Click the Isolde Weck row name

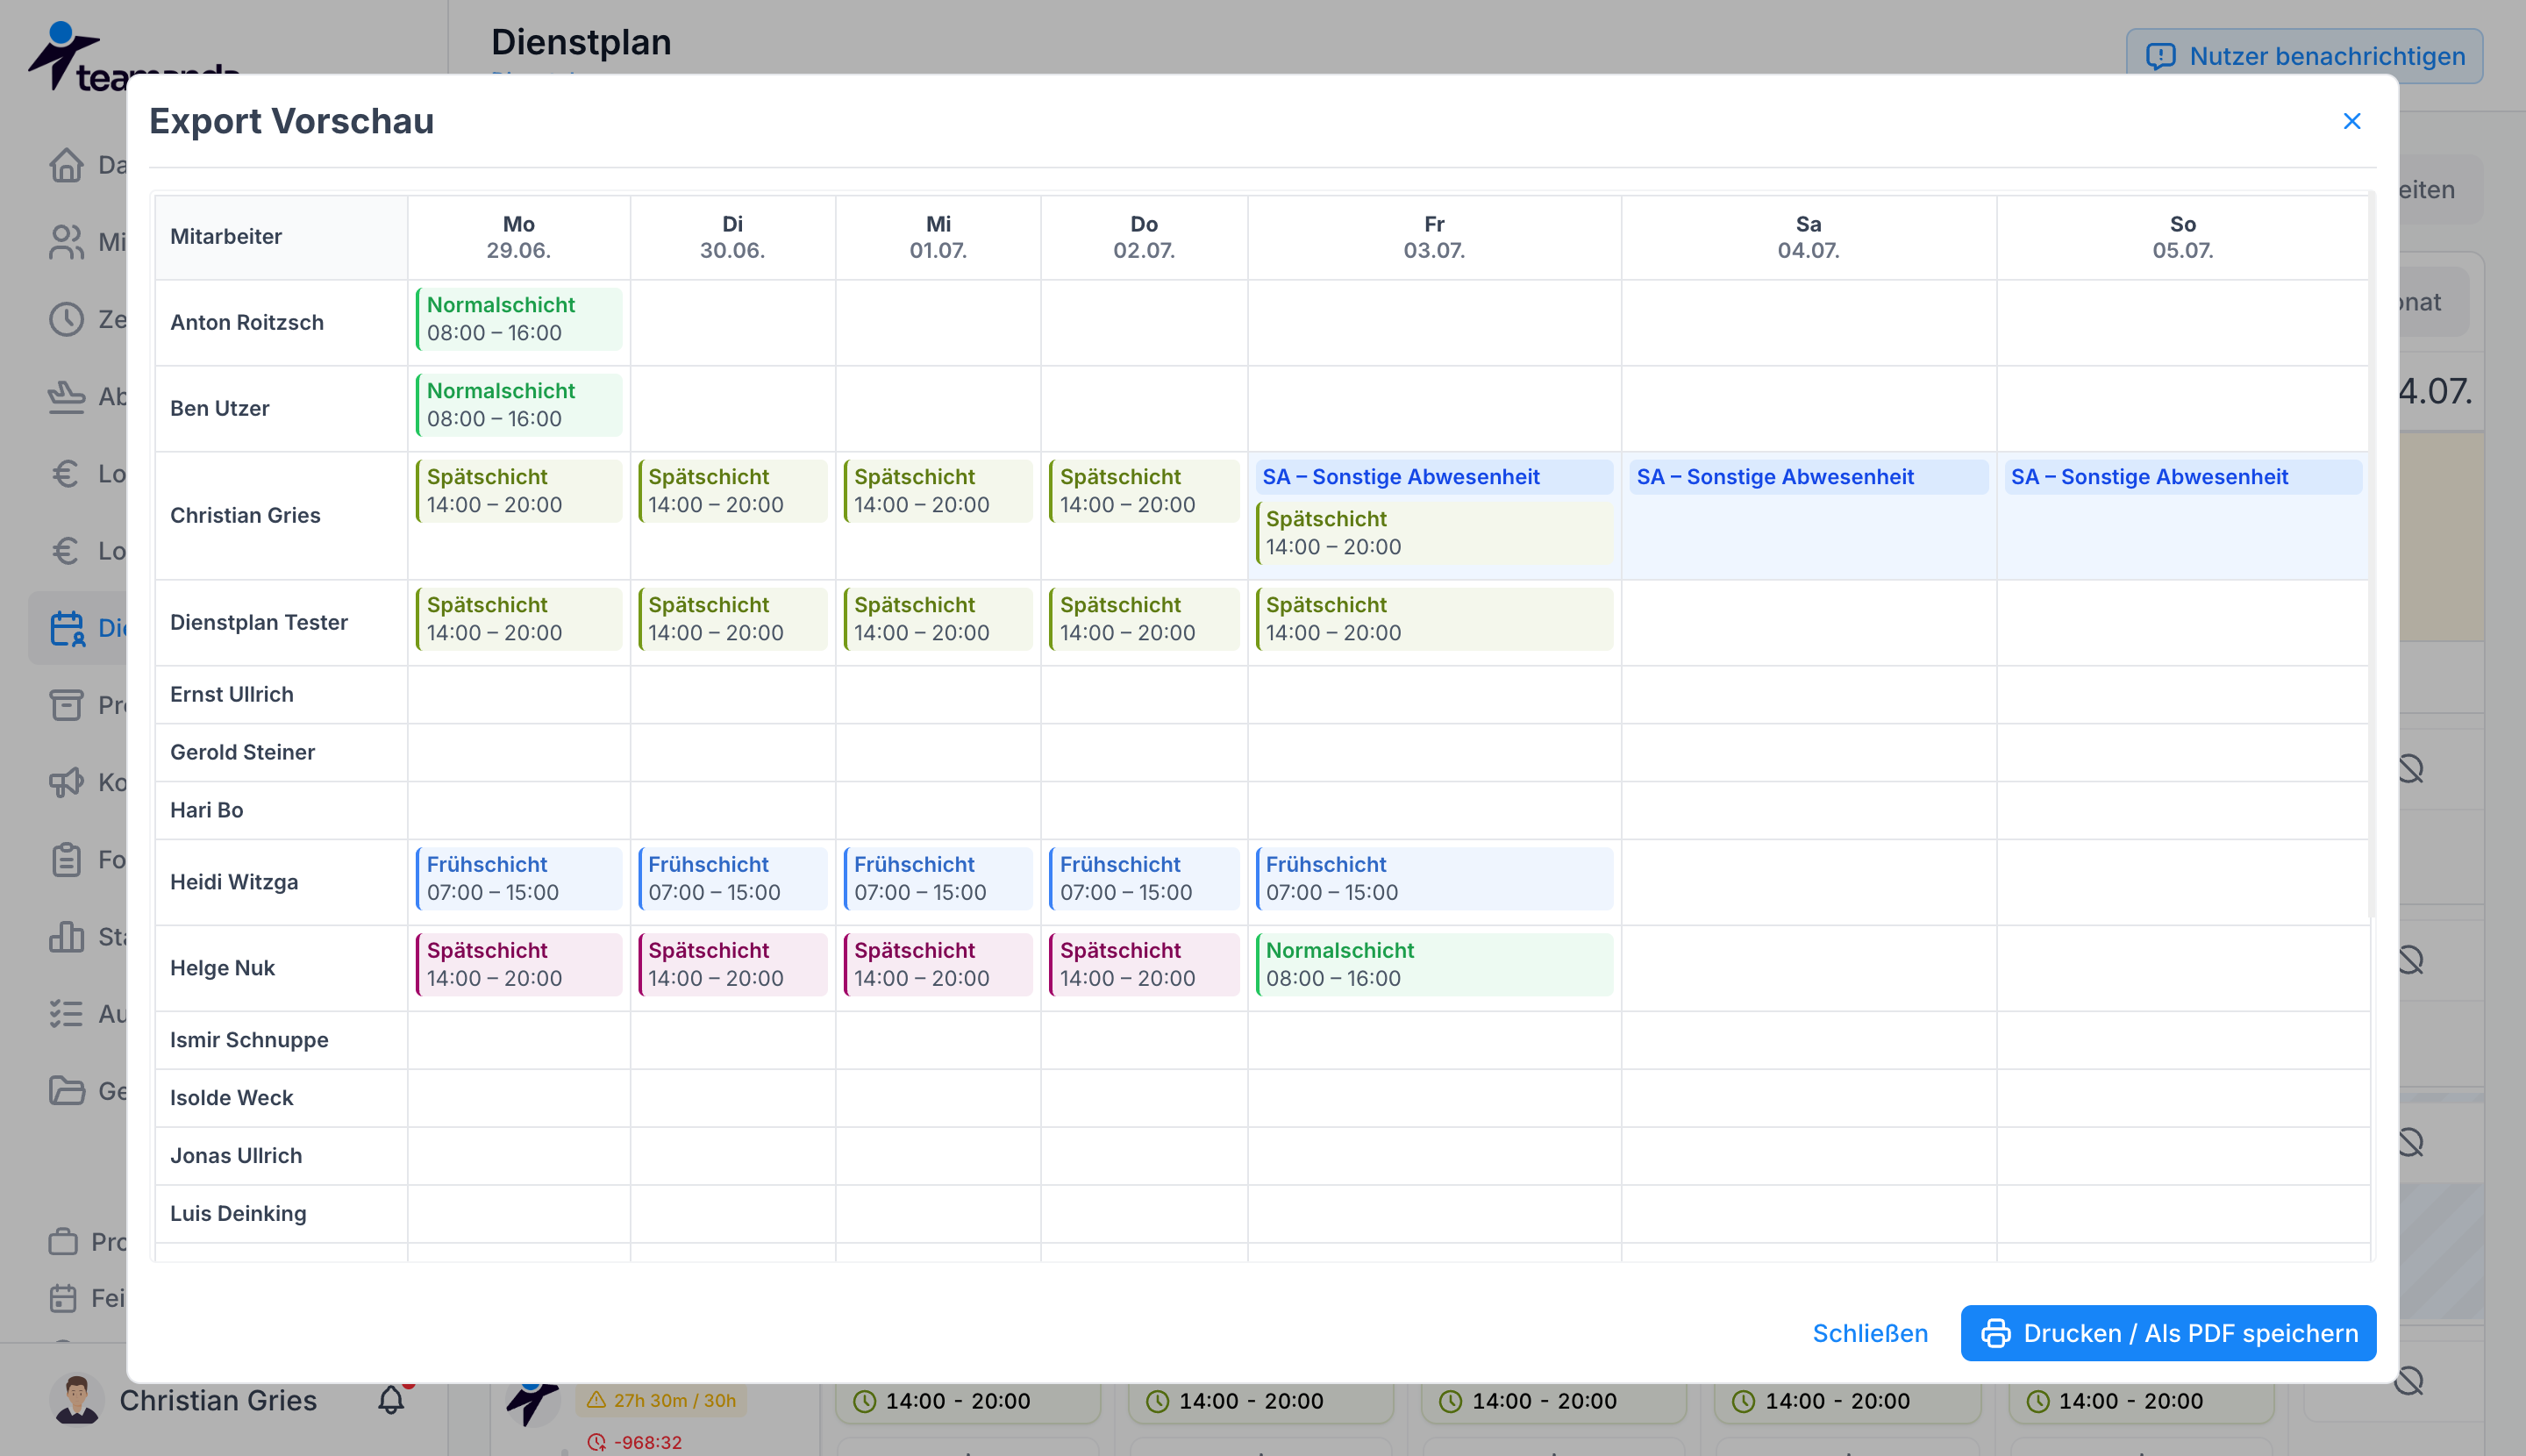pyautogui.click(x=232, y=1098)
